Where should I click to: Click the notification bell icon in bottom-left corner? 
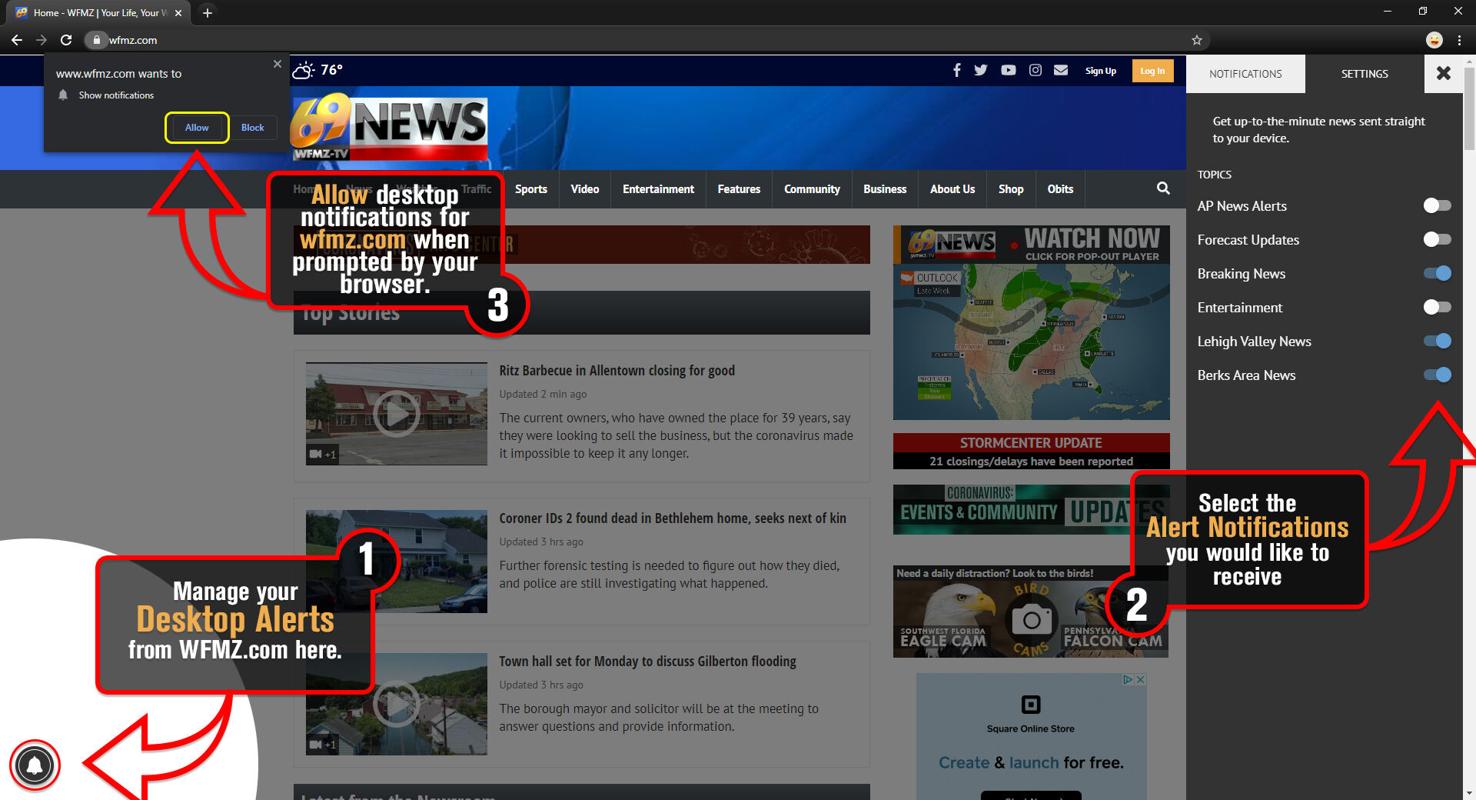(x=34, y=765)
